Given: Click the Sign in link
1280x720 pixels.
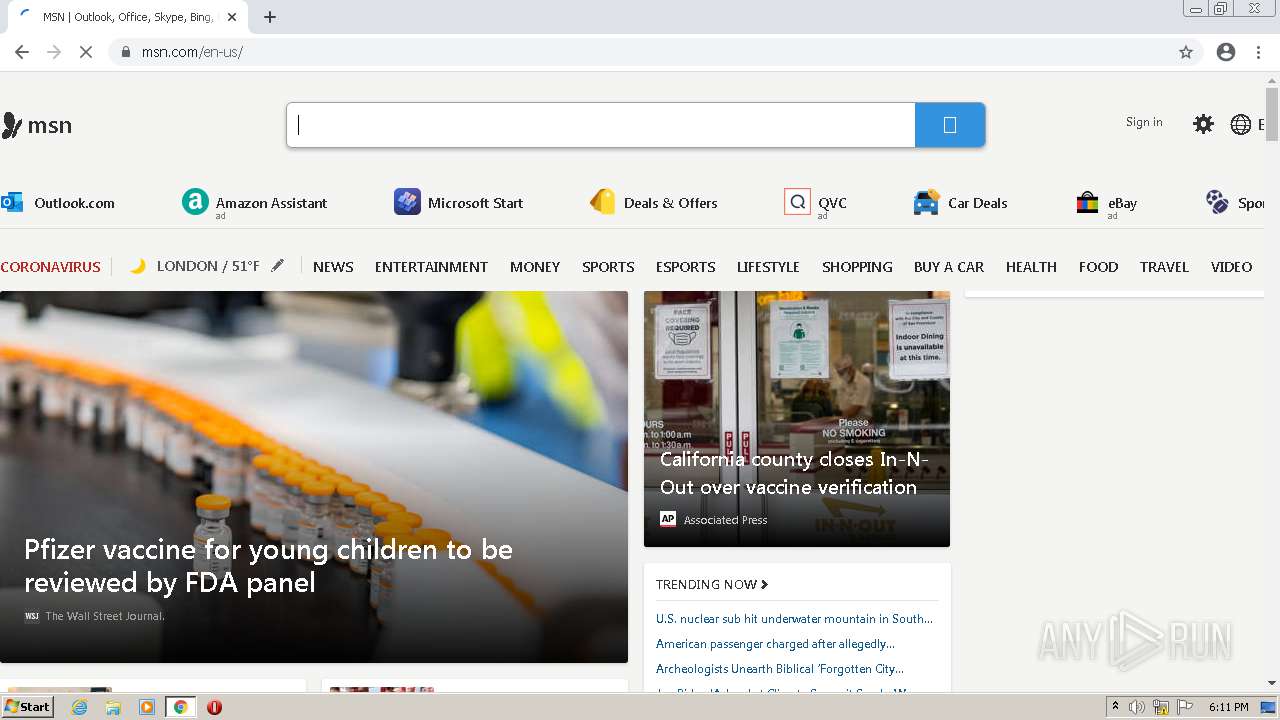Looking at the screenshot, I should coord(1144,122).
